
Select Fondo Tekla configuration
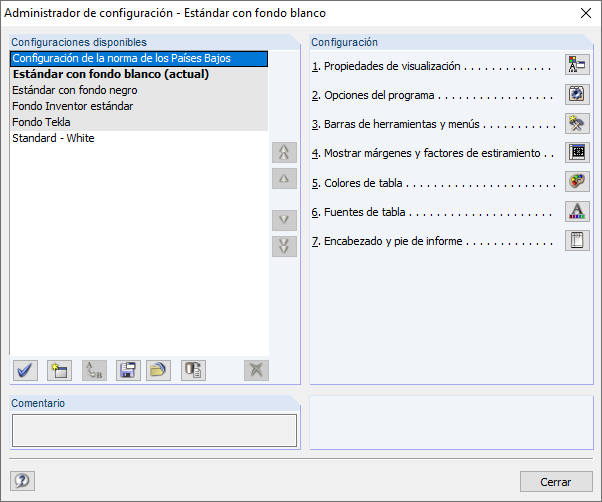[139, 122]
